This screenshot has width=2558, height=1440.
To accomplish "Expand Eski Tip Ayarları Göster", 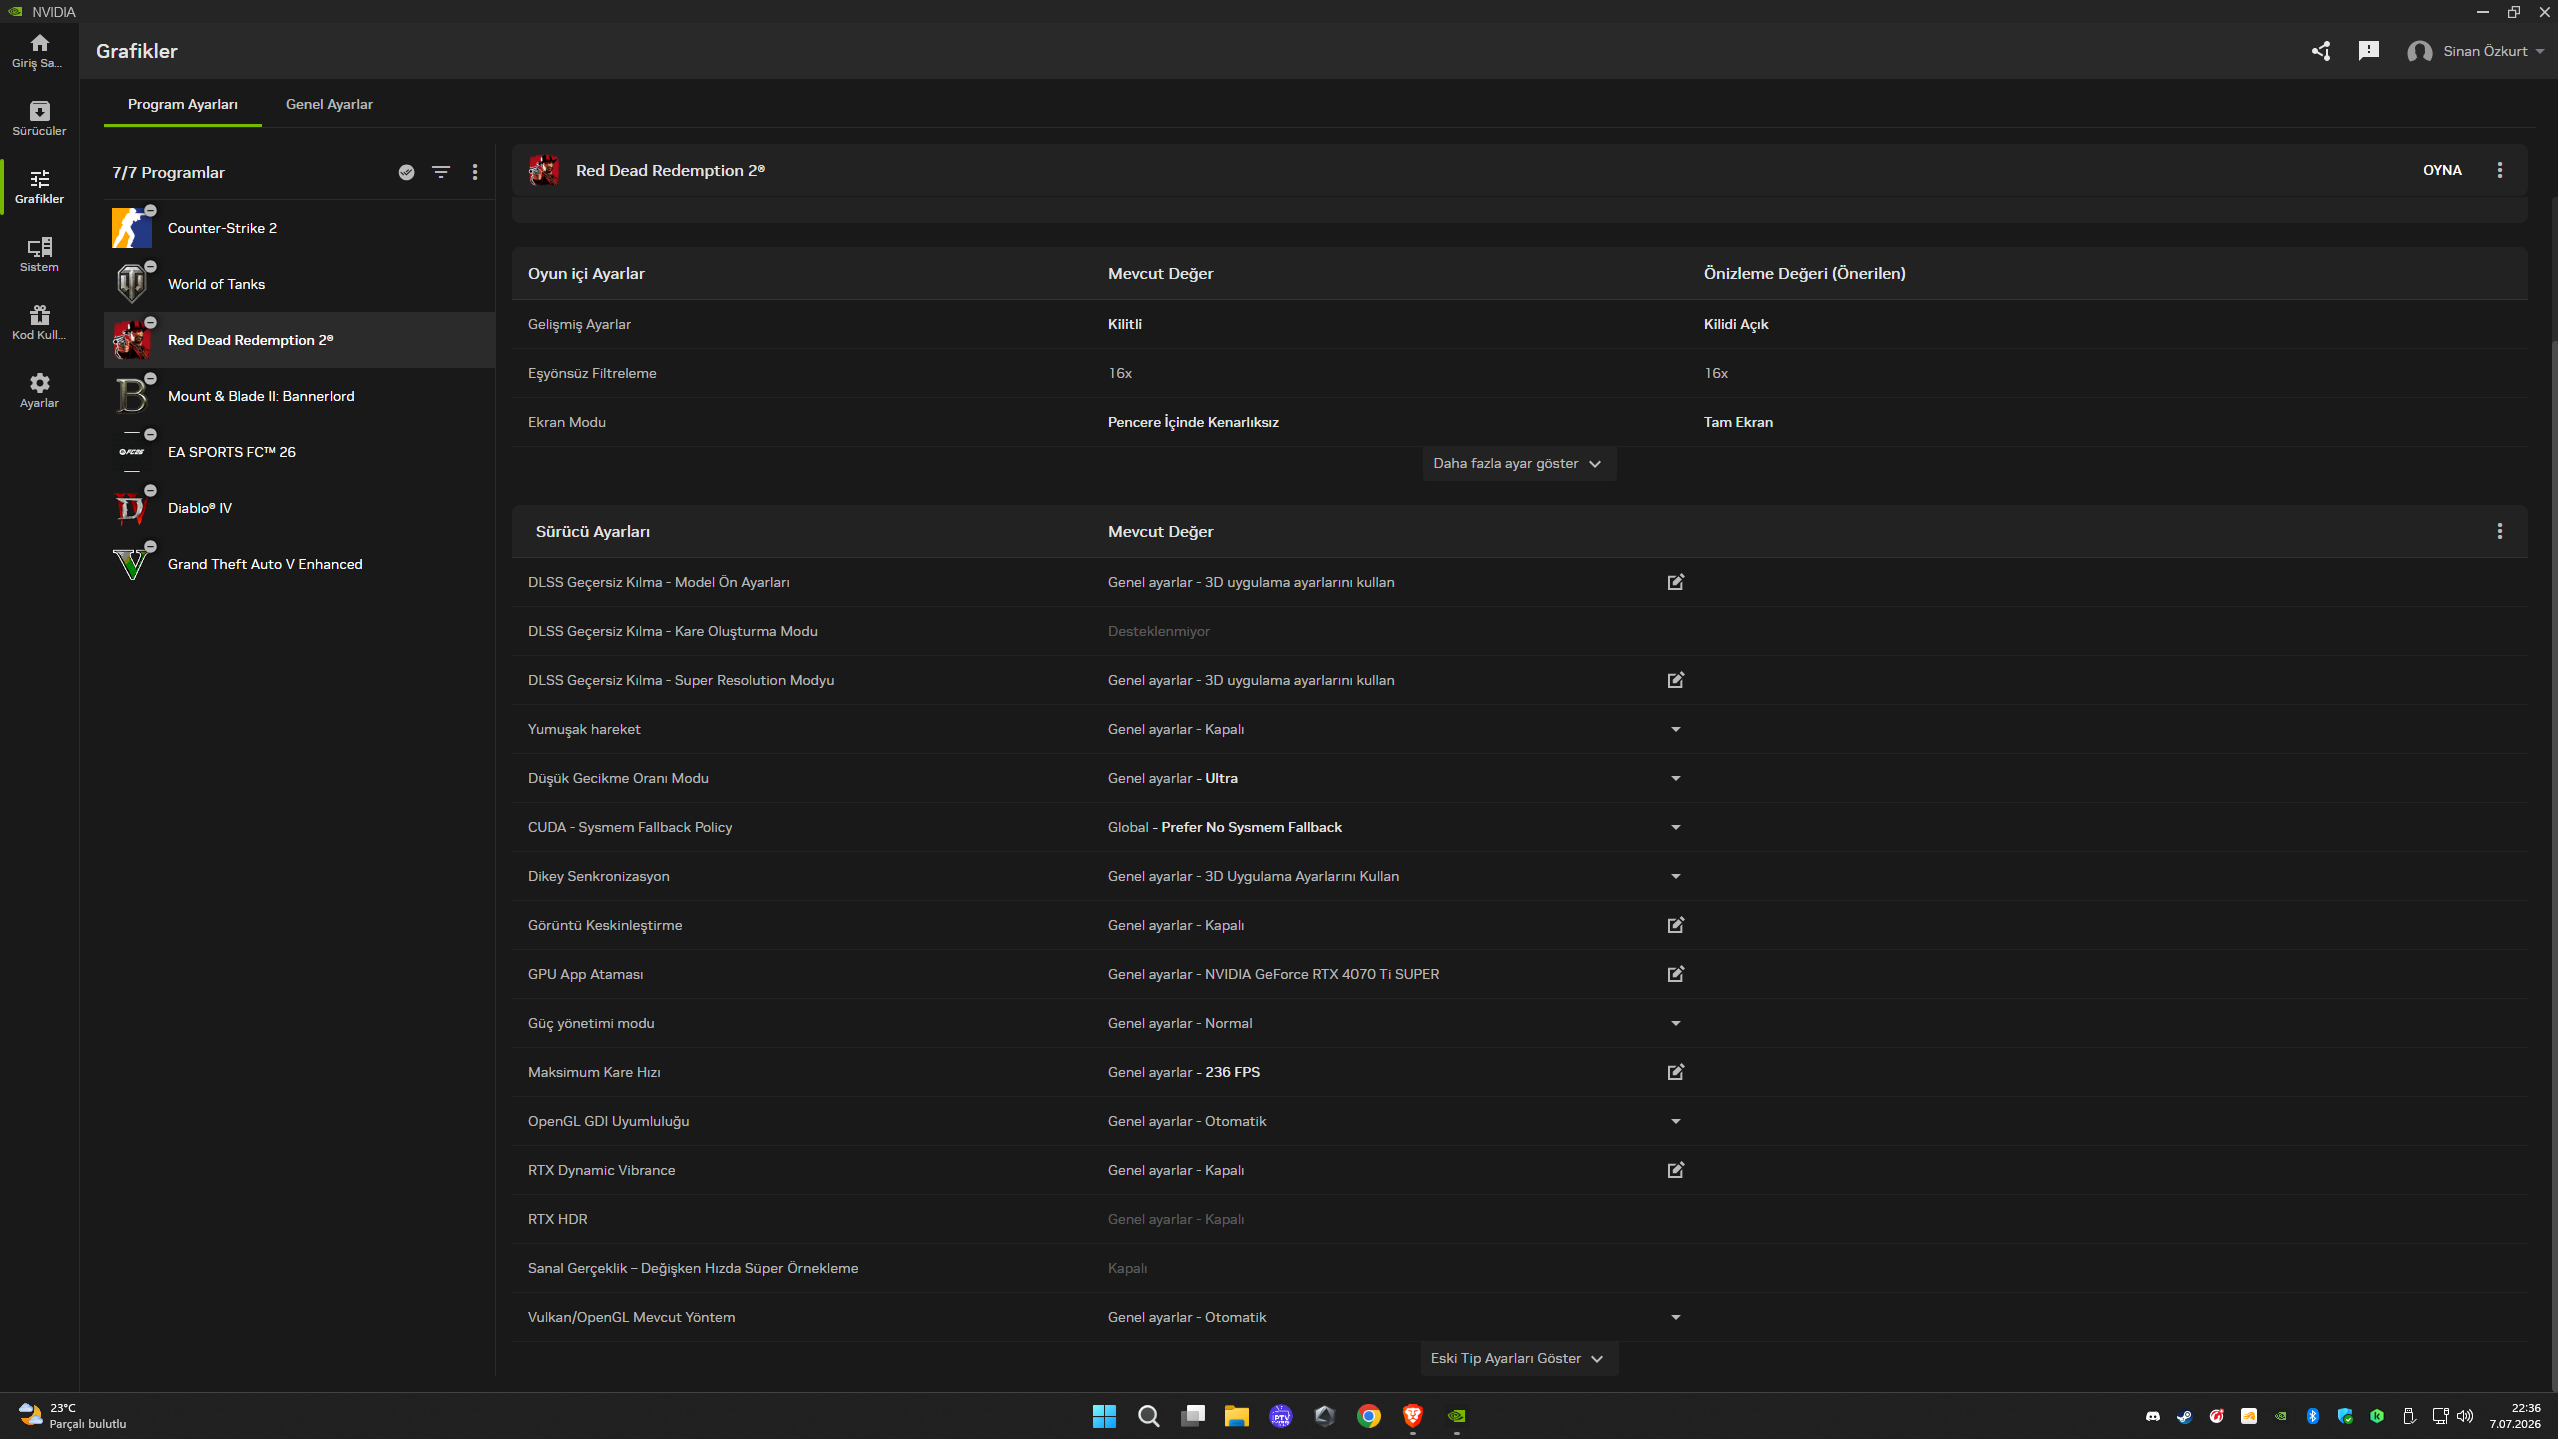I will (x=1518, y=1358).
